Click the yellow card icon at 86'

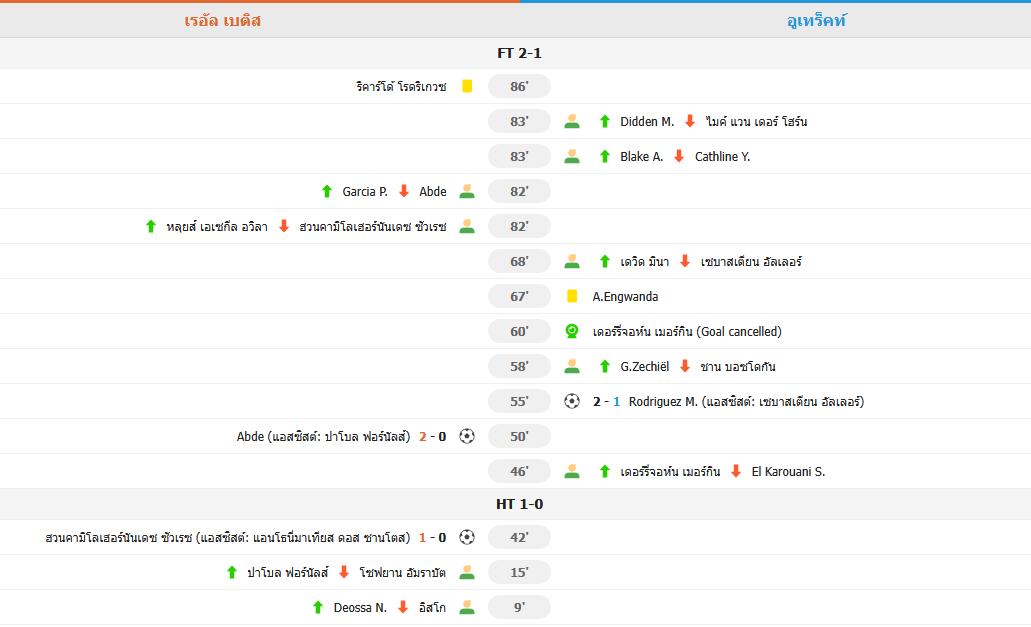pyautogui.click(x=467, y=87)
